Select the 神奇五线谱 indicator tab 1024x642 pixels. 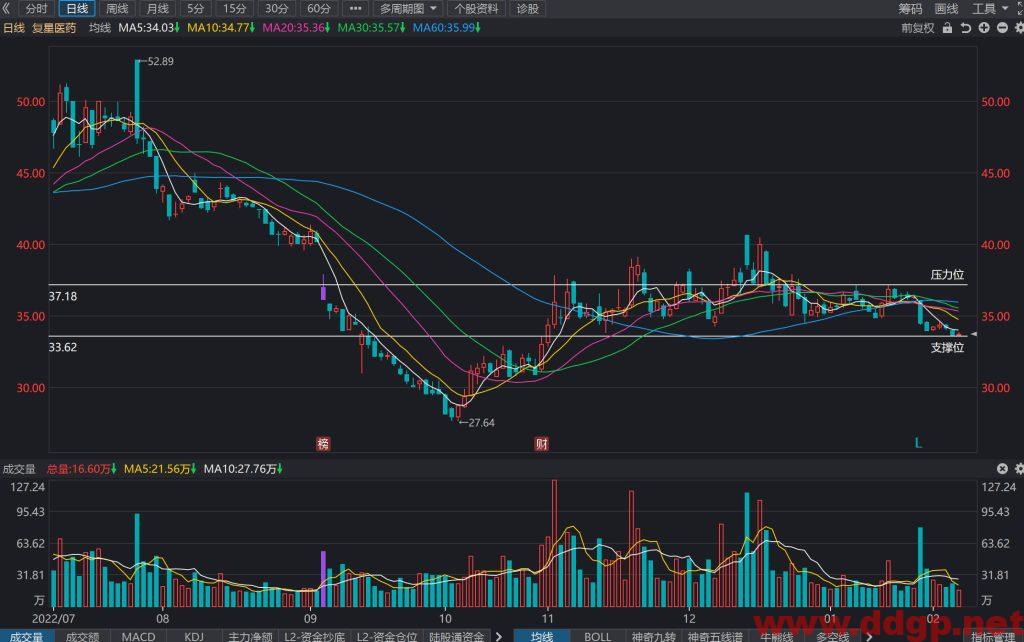coord(715,636)
